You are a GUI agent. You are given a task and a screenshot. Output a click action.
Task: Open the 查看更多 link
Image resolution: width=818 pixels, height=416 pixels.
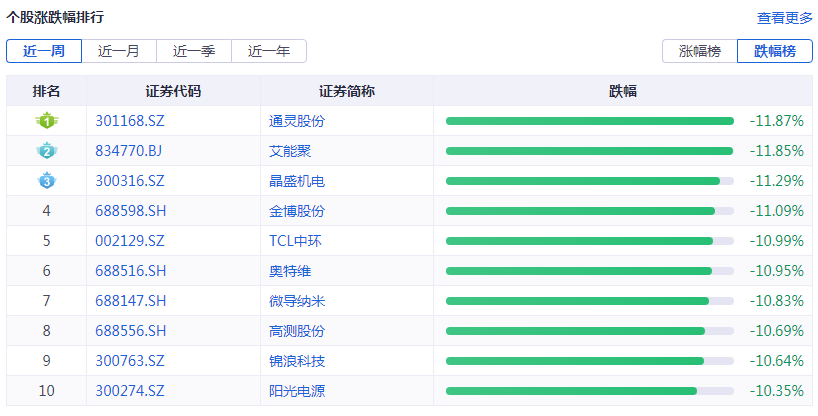785,18
